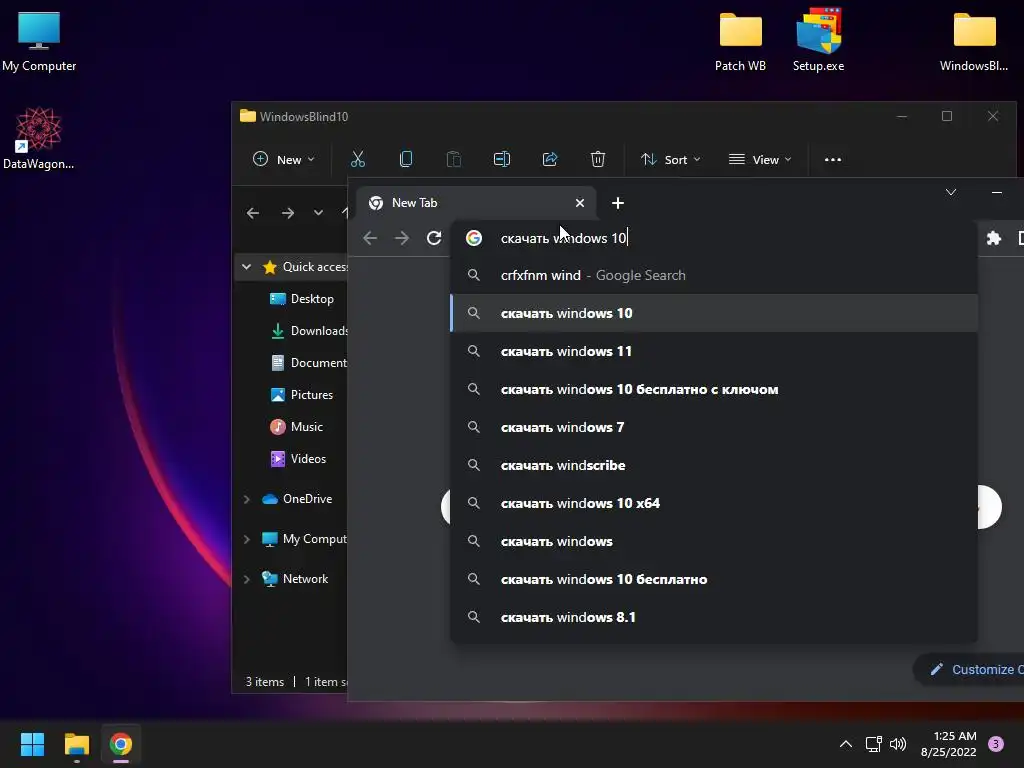
Task: Select the Setup.exe desktop icon
Action: (x=818, y=41)
